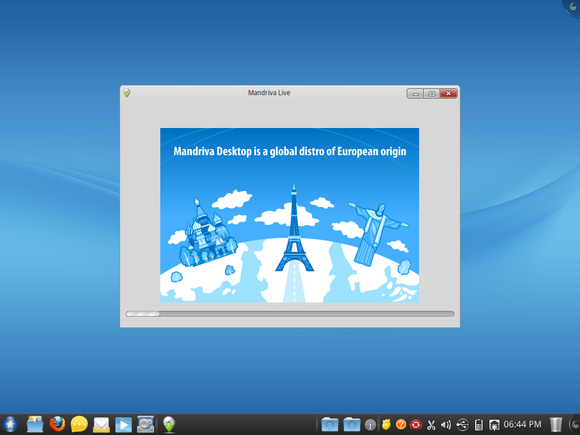580x435 pixels.
Task: Open the gray info icon in the panel
Action: [x=370, y=425]
